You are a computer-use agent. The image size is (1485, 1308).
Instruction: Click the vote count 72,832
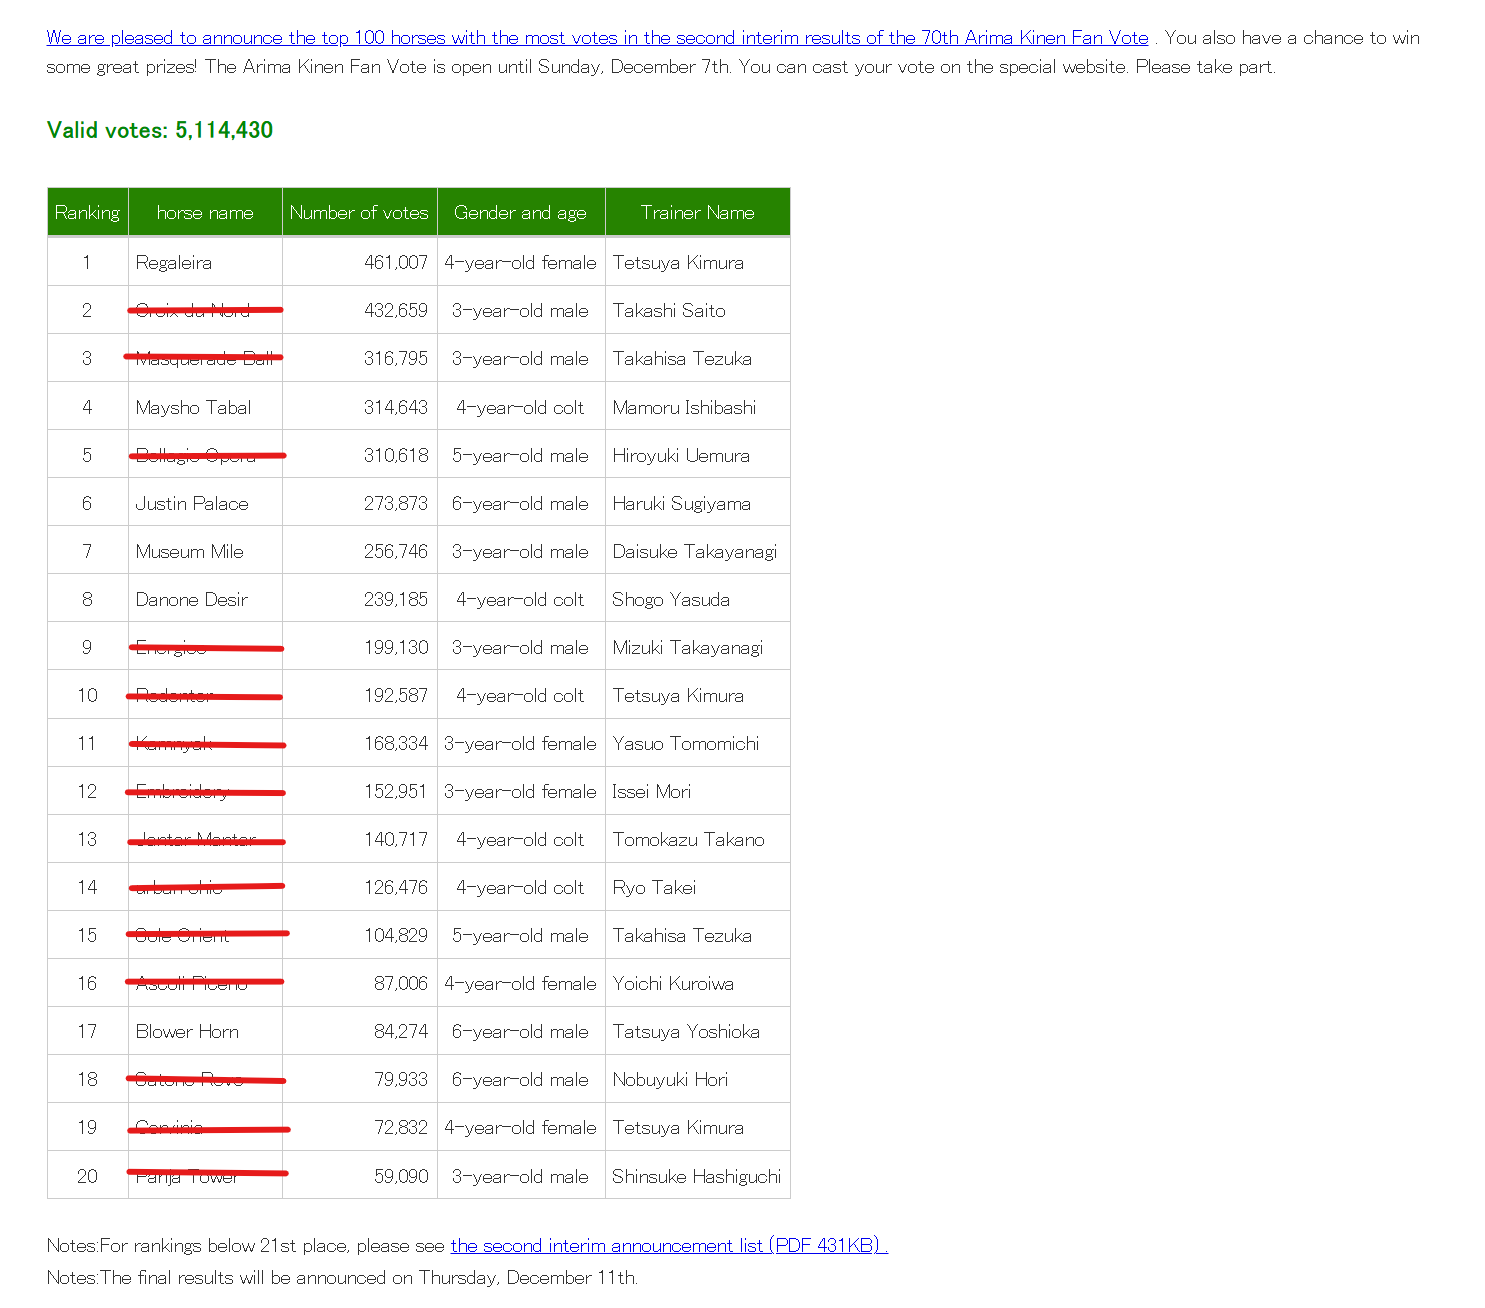pos(401,1127)
